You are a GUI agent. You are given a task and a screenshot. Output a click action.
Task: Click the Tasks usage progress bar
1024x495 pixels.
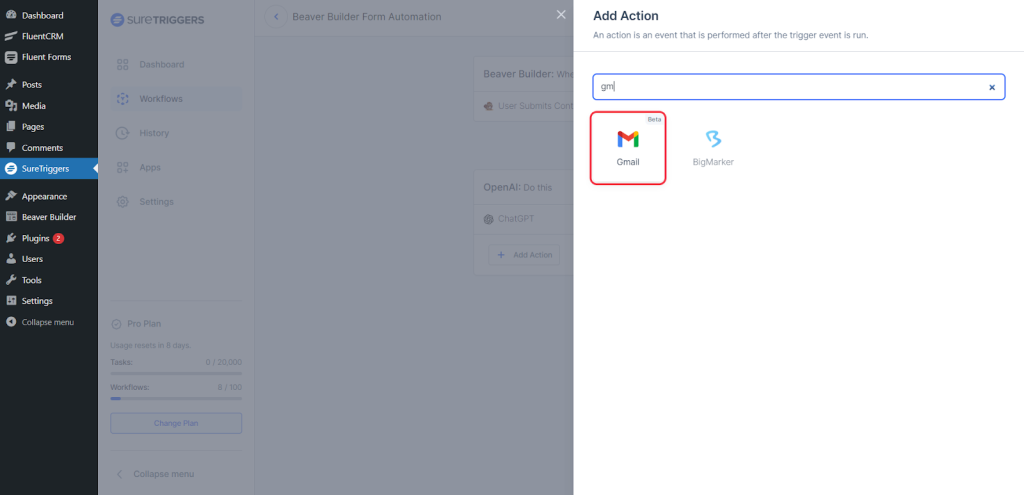(176, 373)
